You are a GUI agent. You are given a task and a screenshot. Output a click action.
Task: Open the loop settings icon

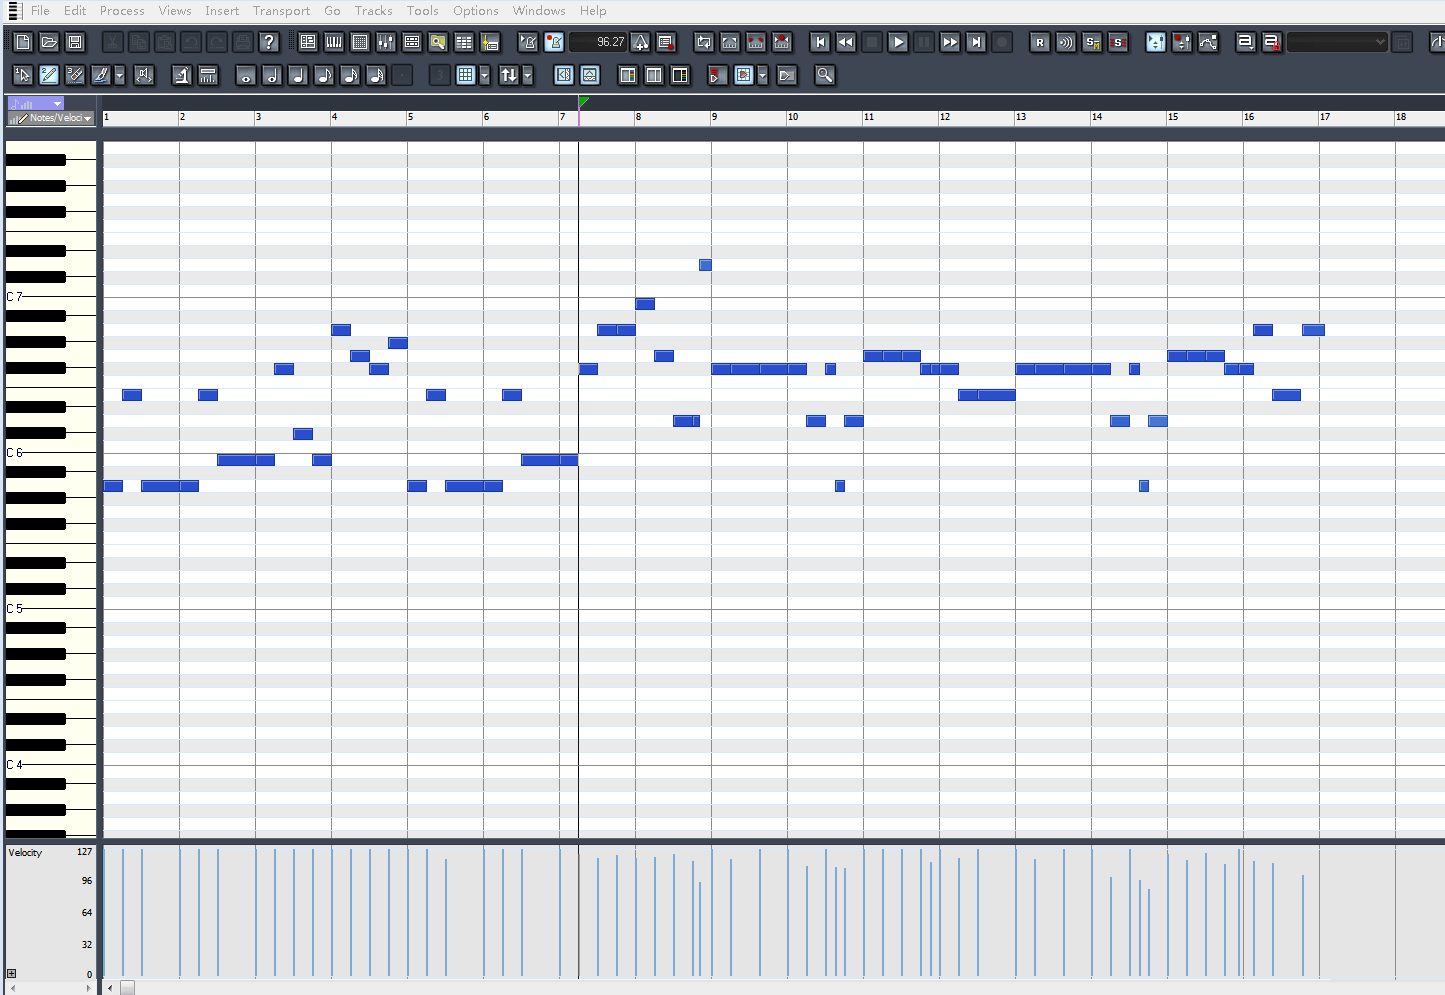[704, 42]
